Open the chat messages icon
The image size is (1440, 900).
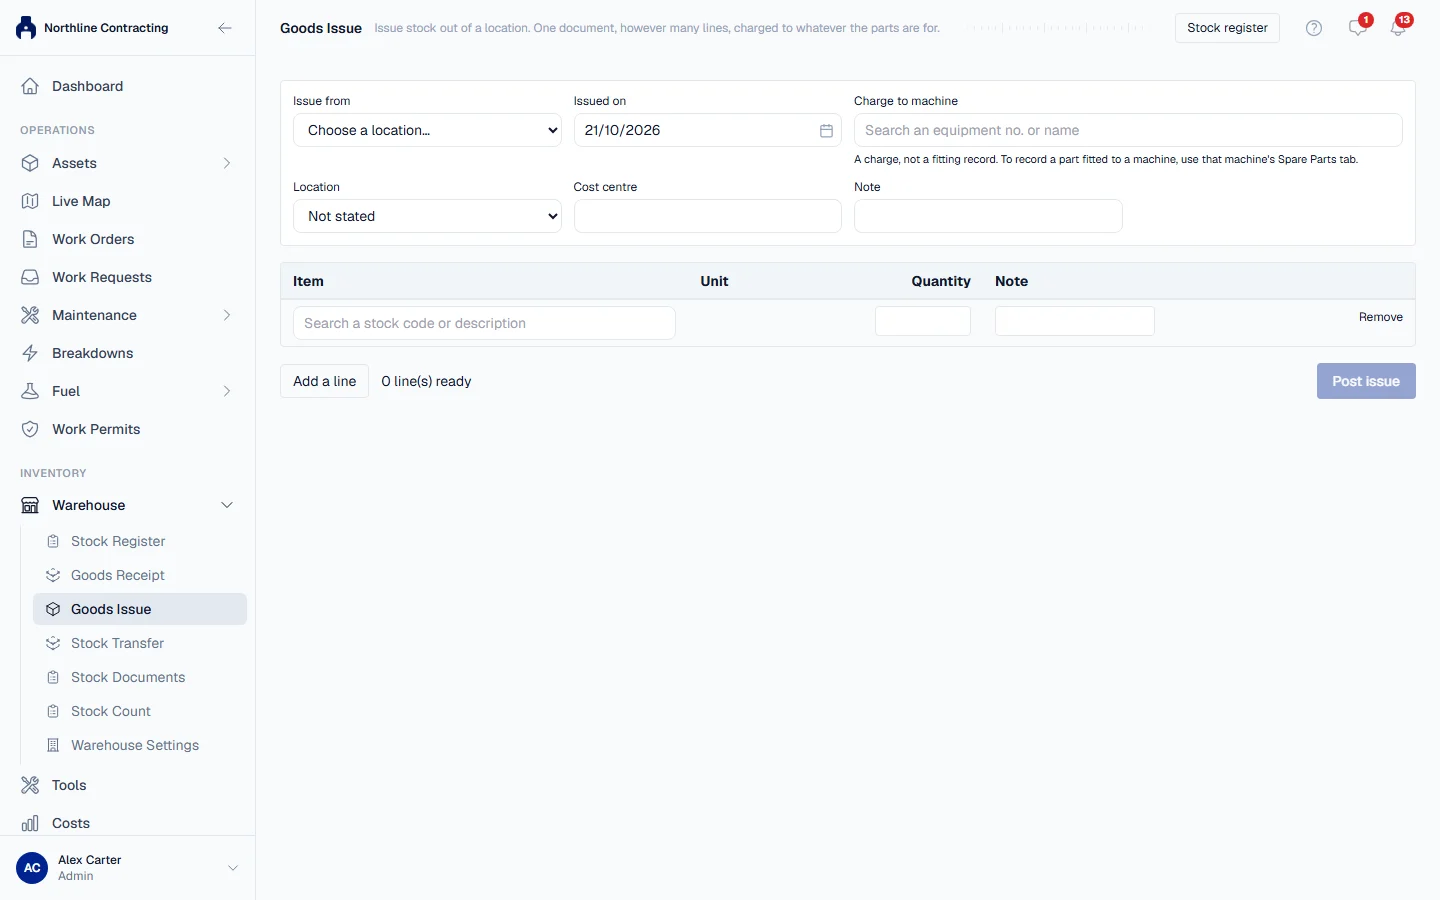coord(1357,28)
